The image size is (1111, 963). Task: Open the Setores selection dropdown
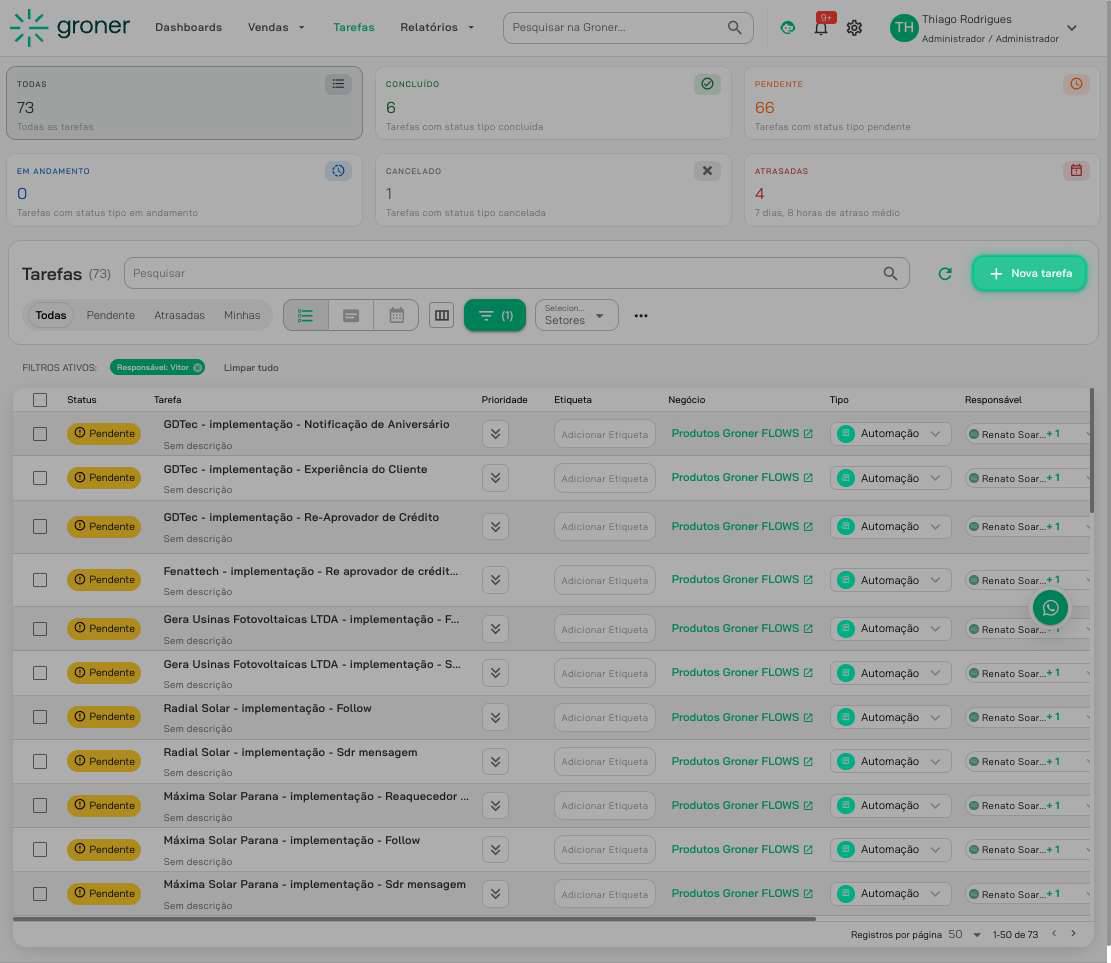tap(576, 315)
